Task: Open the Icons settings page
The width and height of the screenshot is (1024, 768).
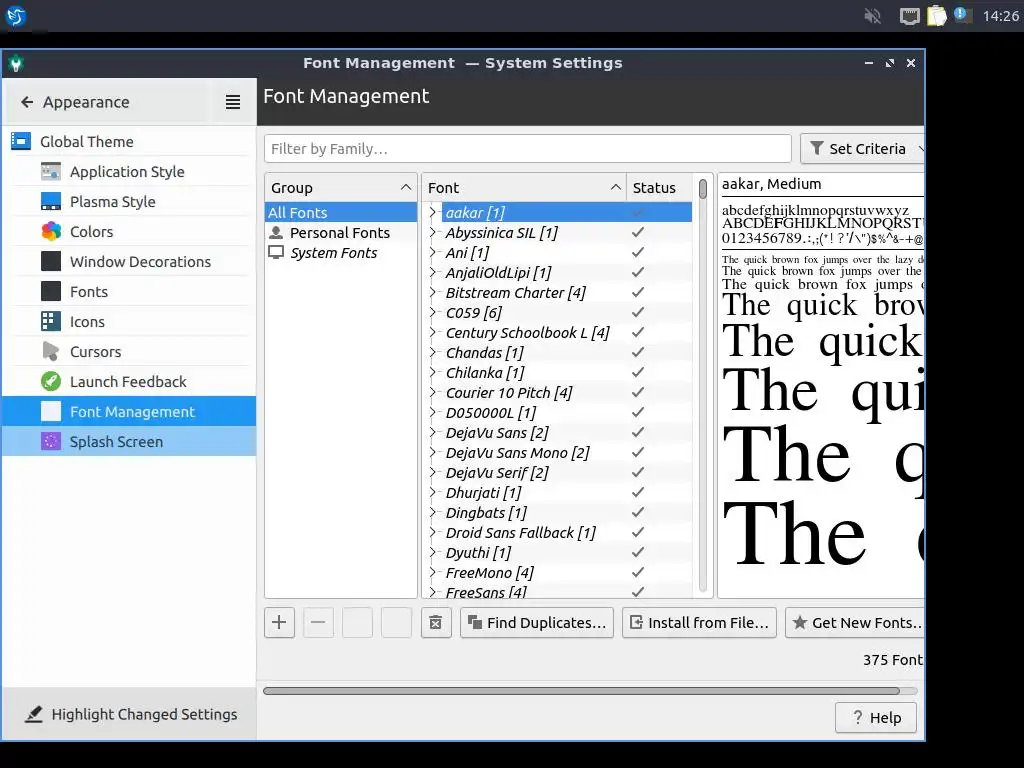Action: coord(129,322)
